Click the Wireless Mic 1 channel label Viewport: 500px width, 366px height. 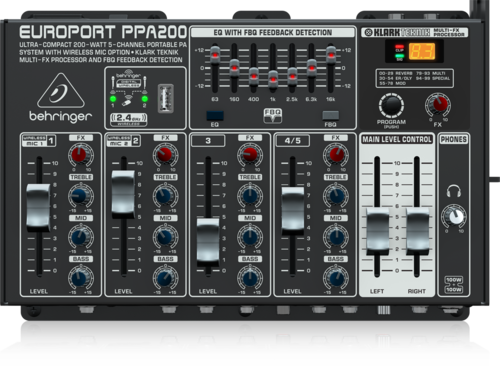point(39,141)
